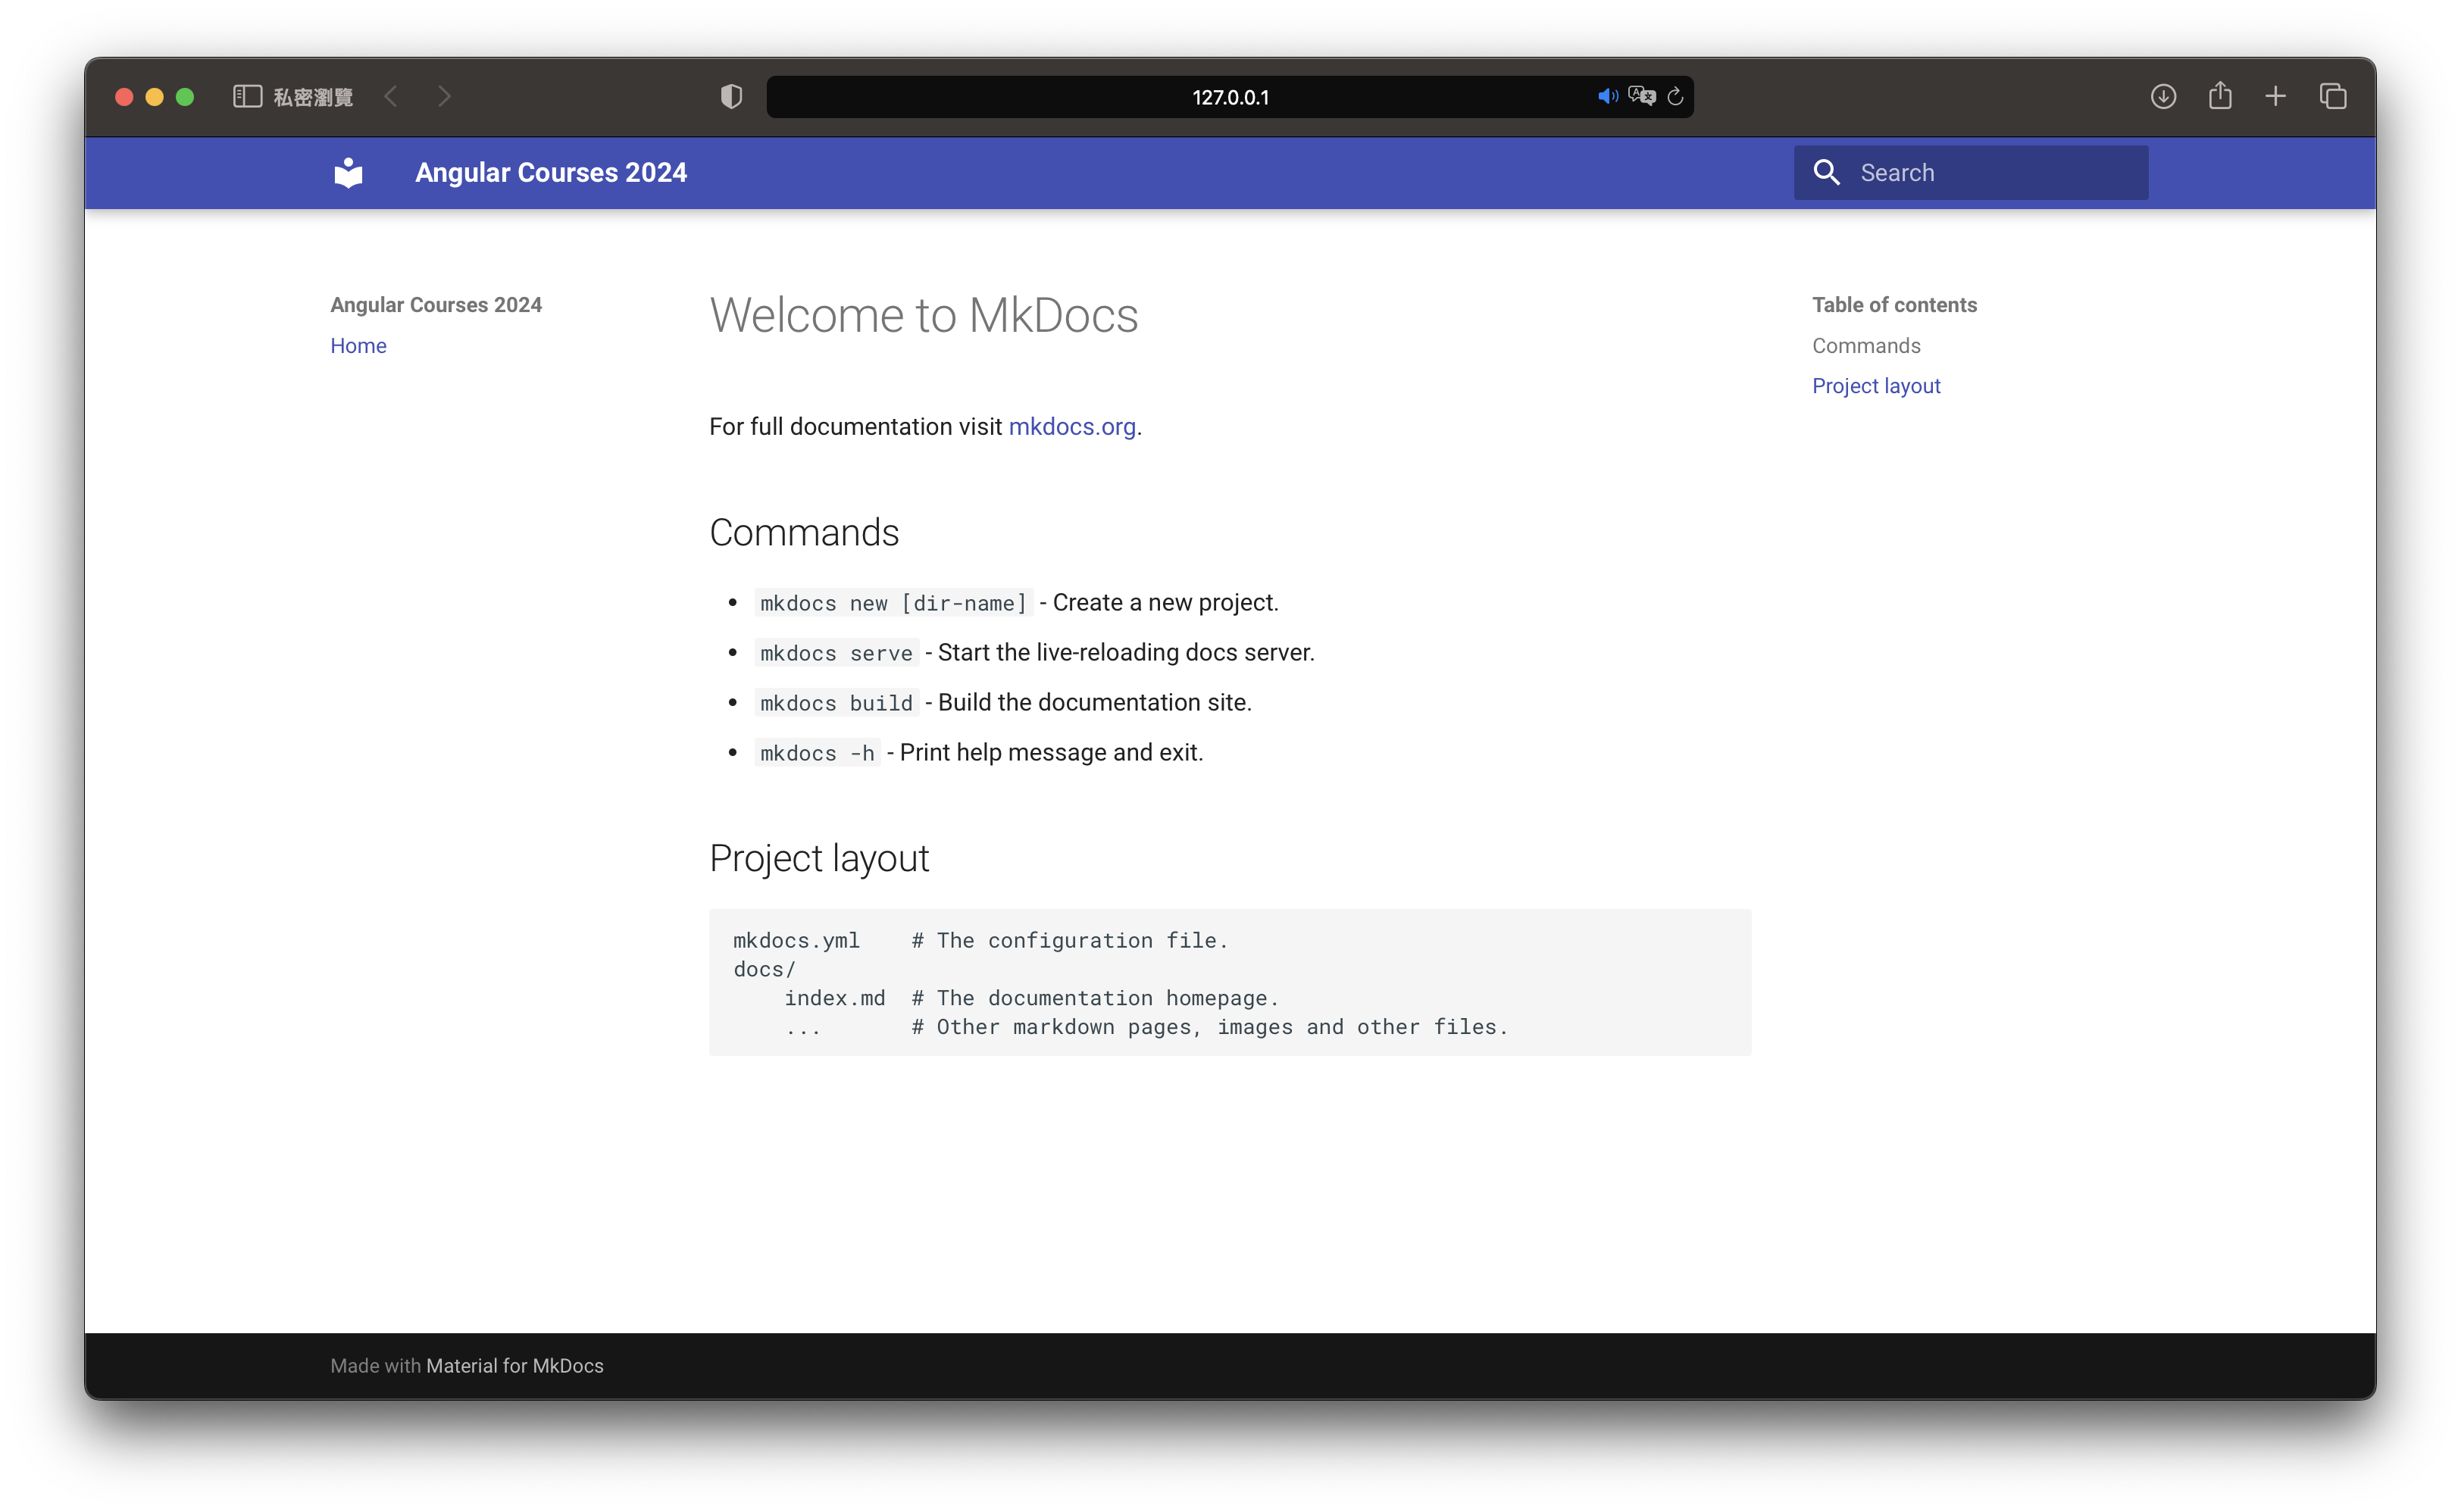Open the mkdocs.org link

click(1072, 427)
